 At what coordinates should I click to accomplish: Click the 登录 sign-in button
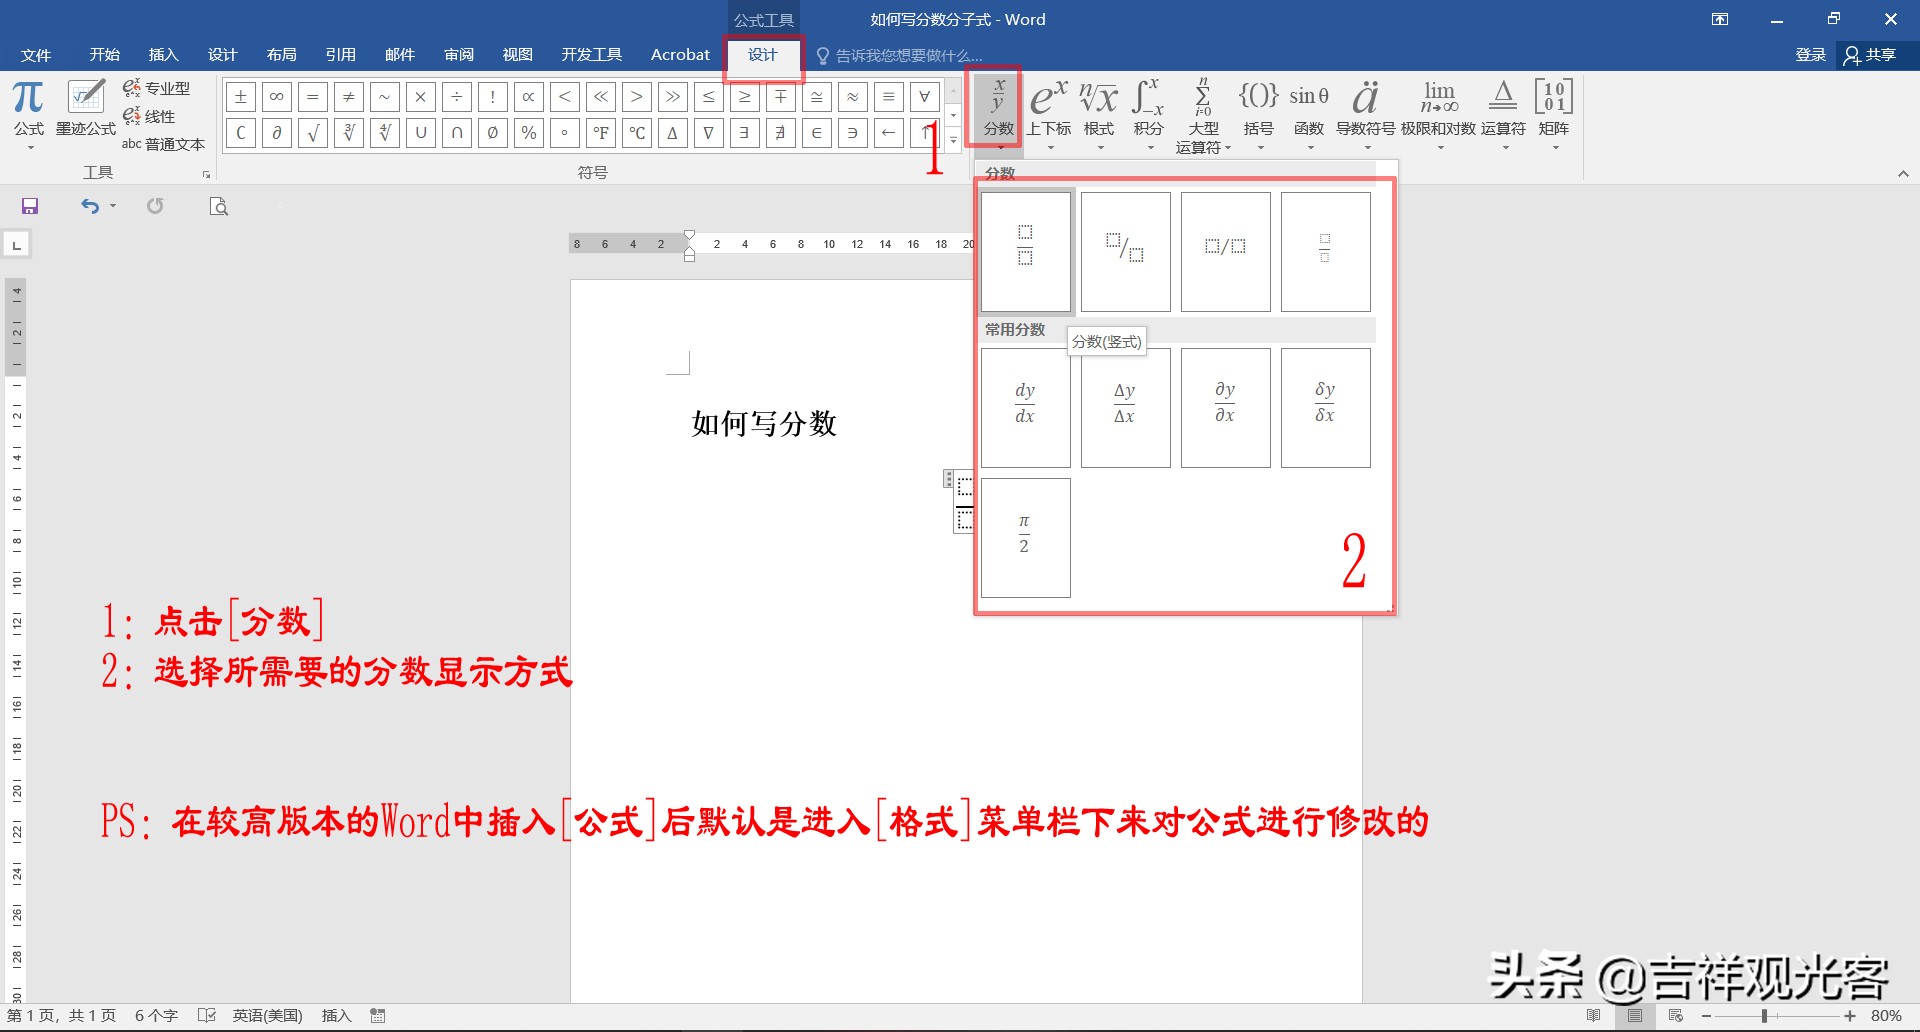pos(1809,55)
